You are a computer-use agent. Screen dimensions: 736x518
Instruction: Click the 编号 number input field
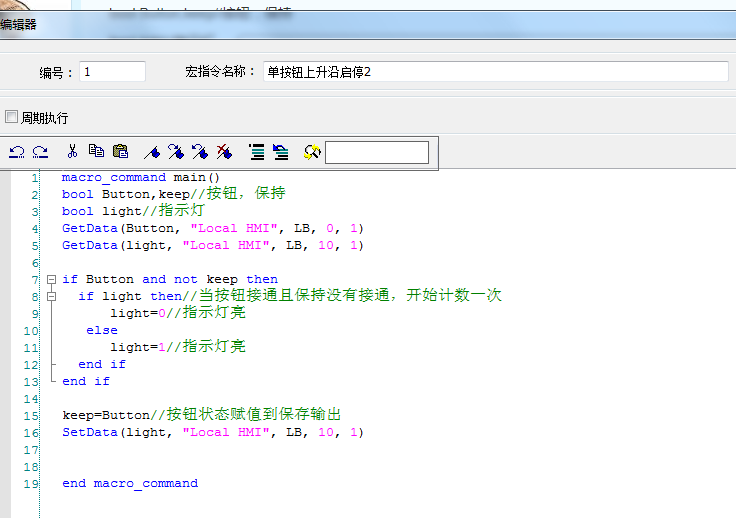coord(112,72)
